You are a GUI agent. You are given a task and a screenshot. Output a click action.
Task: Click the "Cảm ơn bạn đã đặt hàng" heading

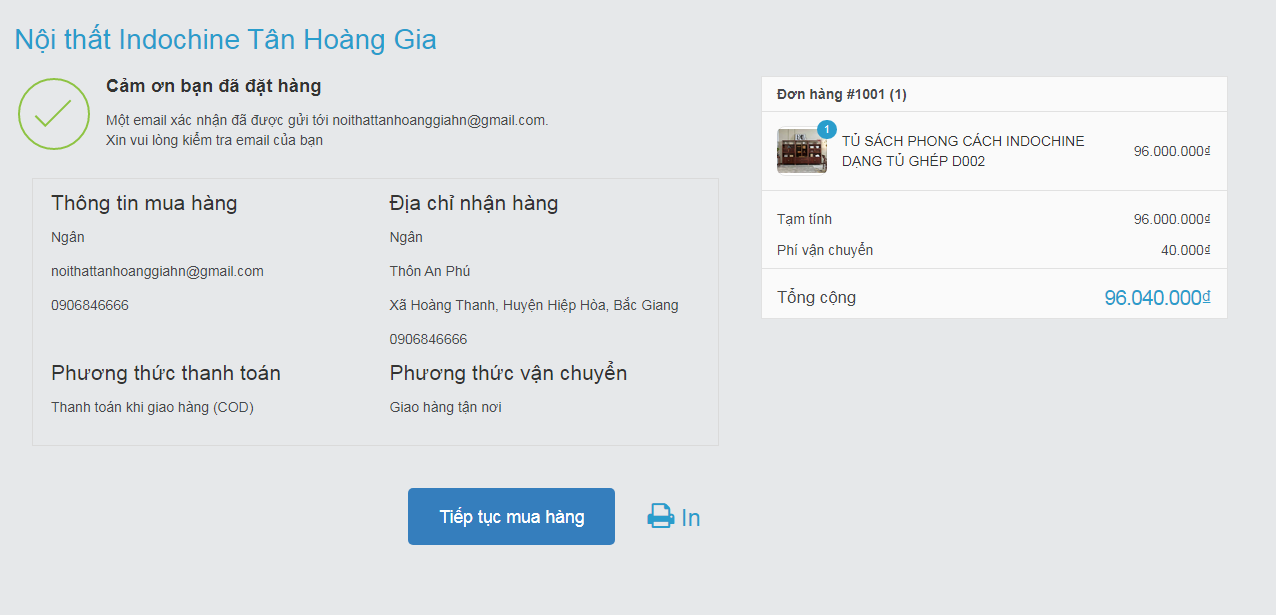(213, 87)
